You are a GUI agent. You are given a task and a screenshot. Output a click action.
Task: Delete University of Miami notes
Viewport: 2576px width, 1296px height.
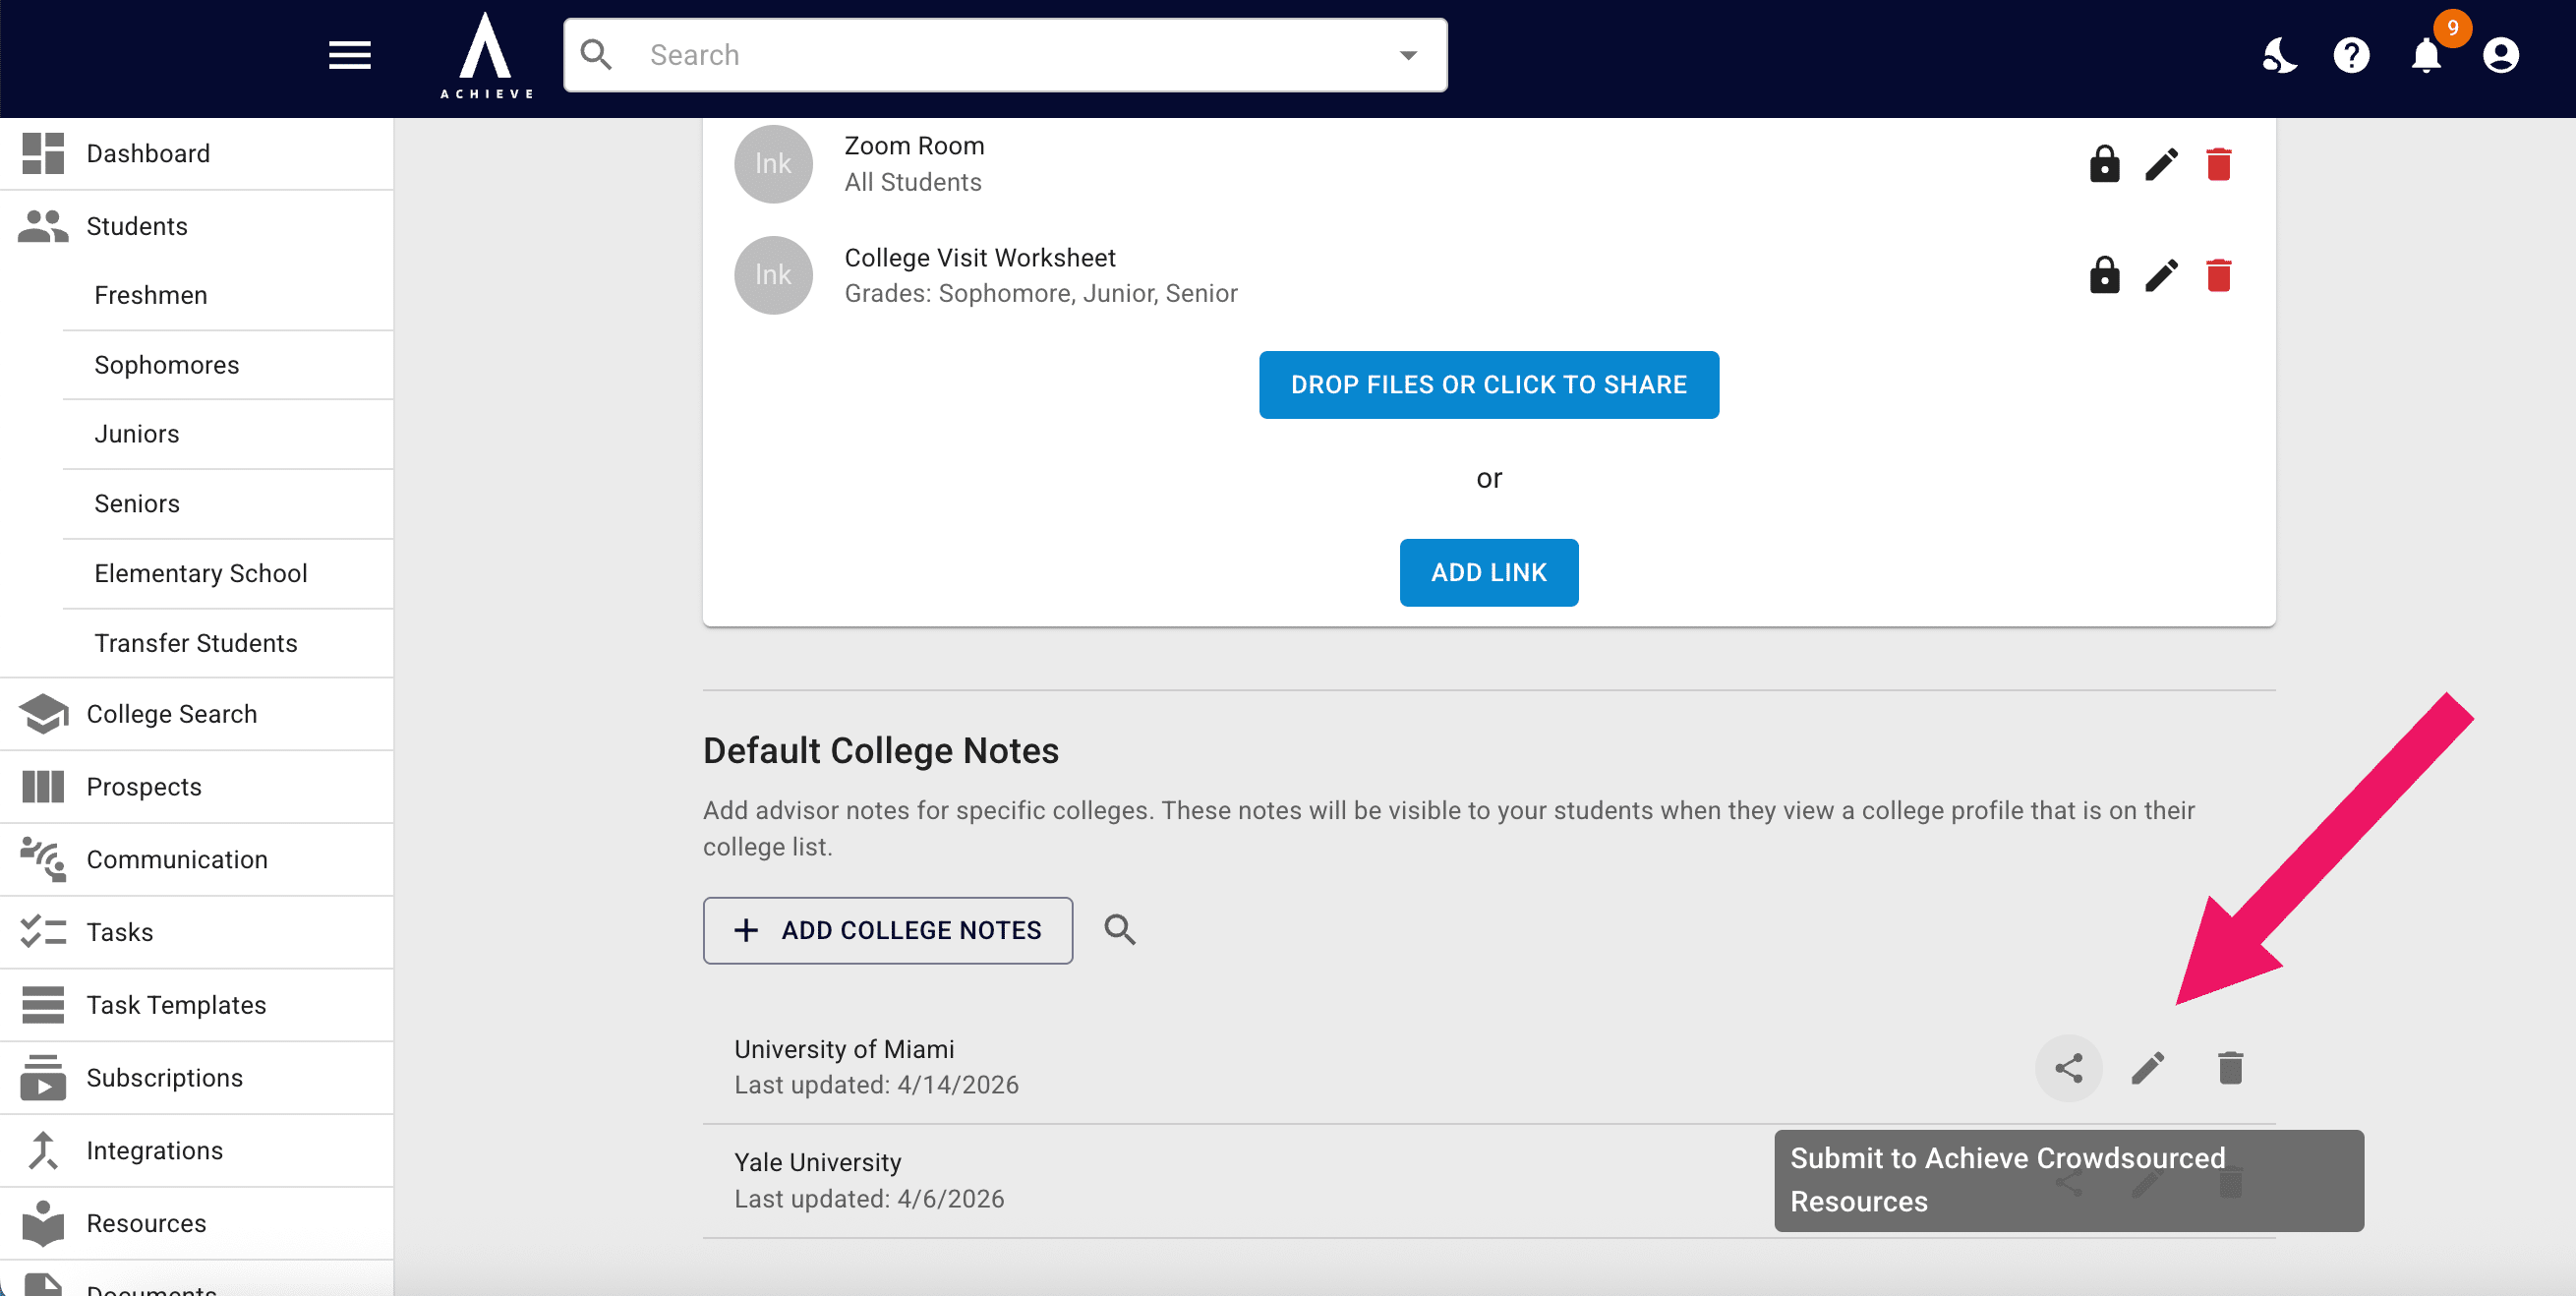click(x=2229, y=1068)
